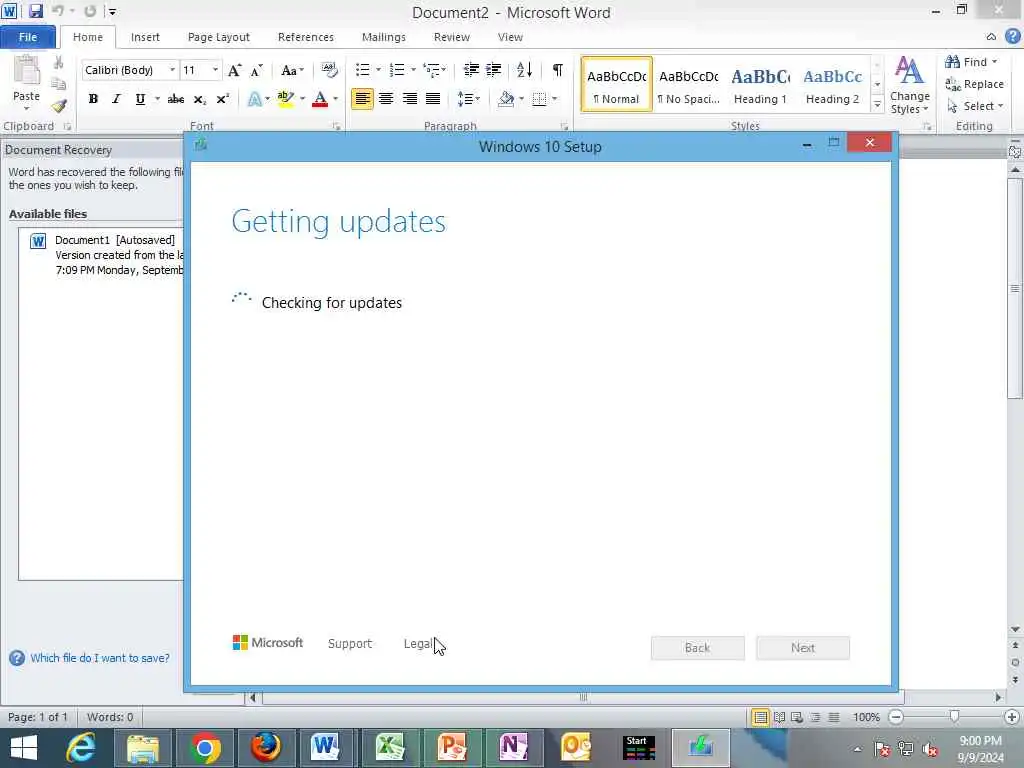Toggle Bold formatting in Word ribbon
The width and height of the screenshot is (1024, 768).
[x=93, y=99]
